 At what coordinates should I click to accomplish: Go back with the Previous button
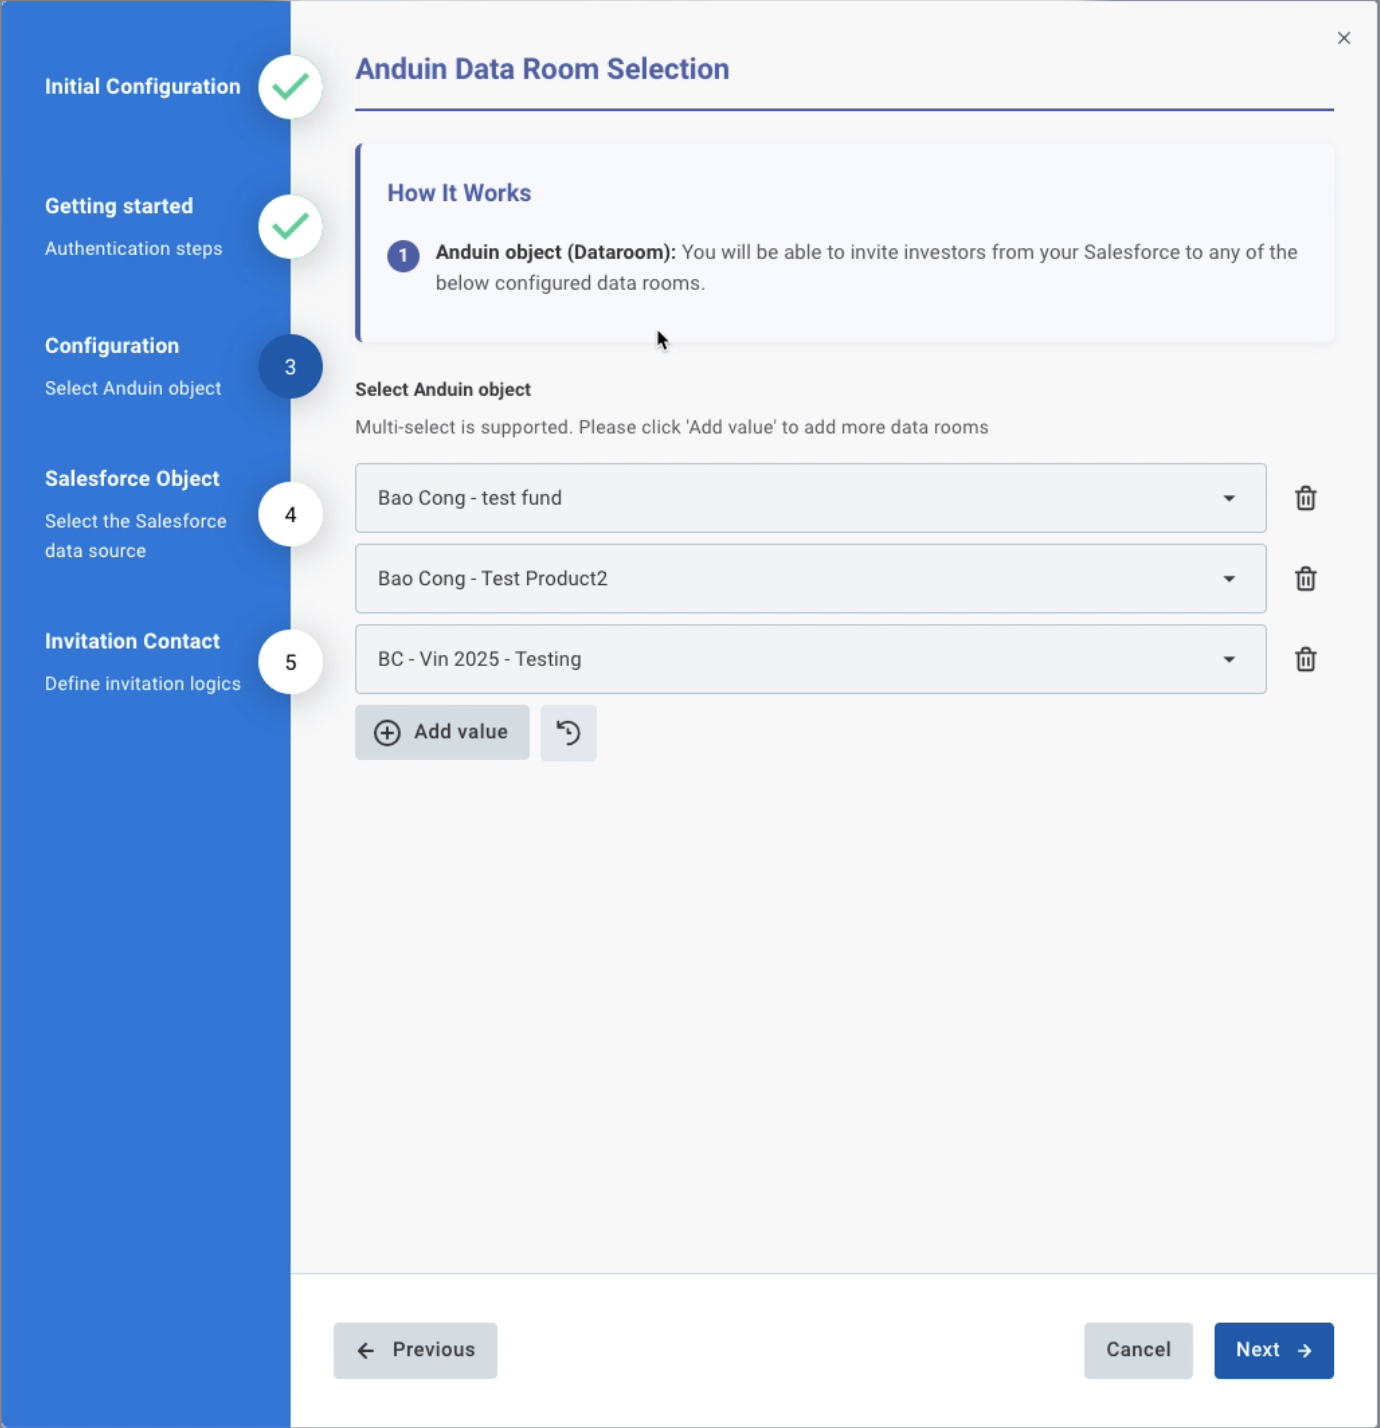pos(415,1351)
